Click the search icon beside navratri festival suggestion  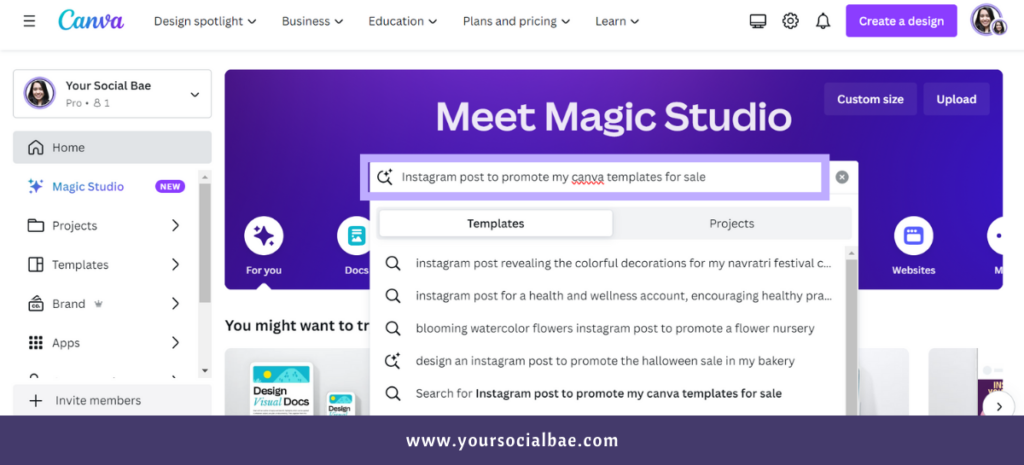pos(392,263)
